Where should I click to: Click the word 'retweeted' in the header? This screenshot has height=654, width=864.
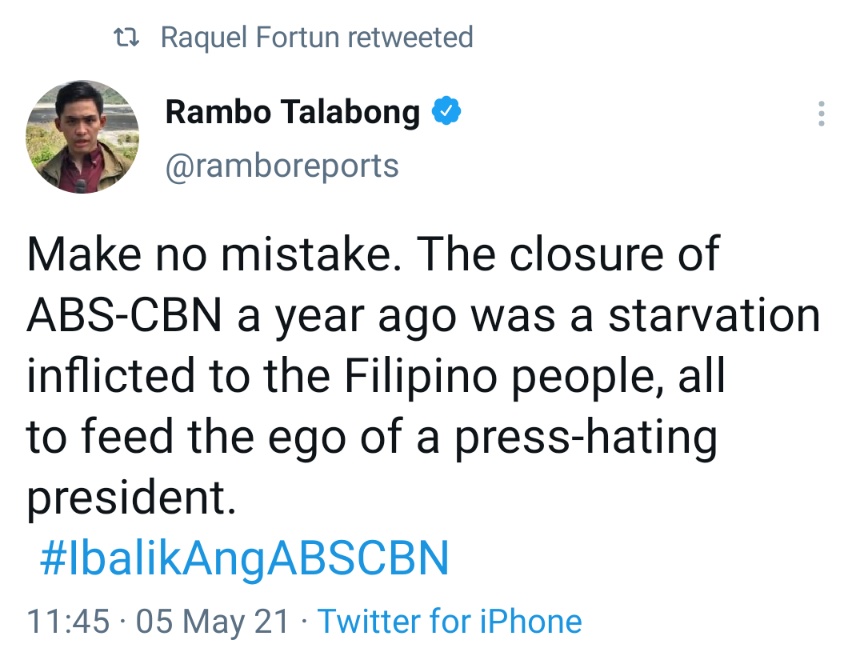click(x=419, y=38)
